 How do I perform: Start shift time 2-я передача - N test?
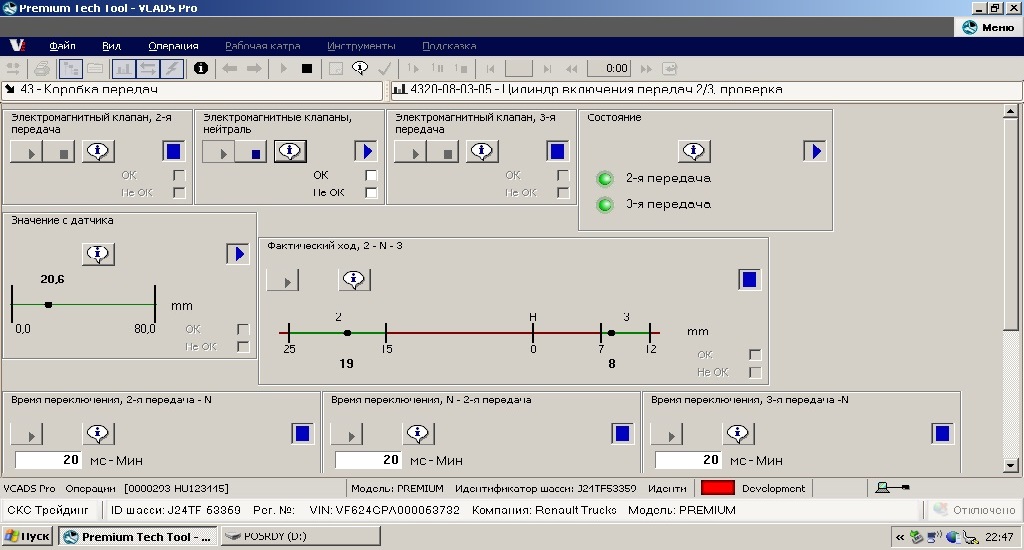point(27,434)
